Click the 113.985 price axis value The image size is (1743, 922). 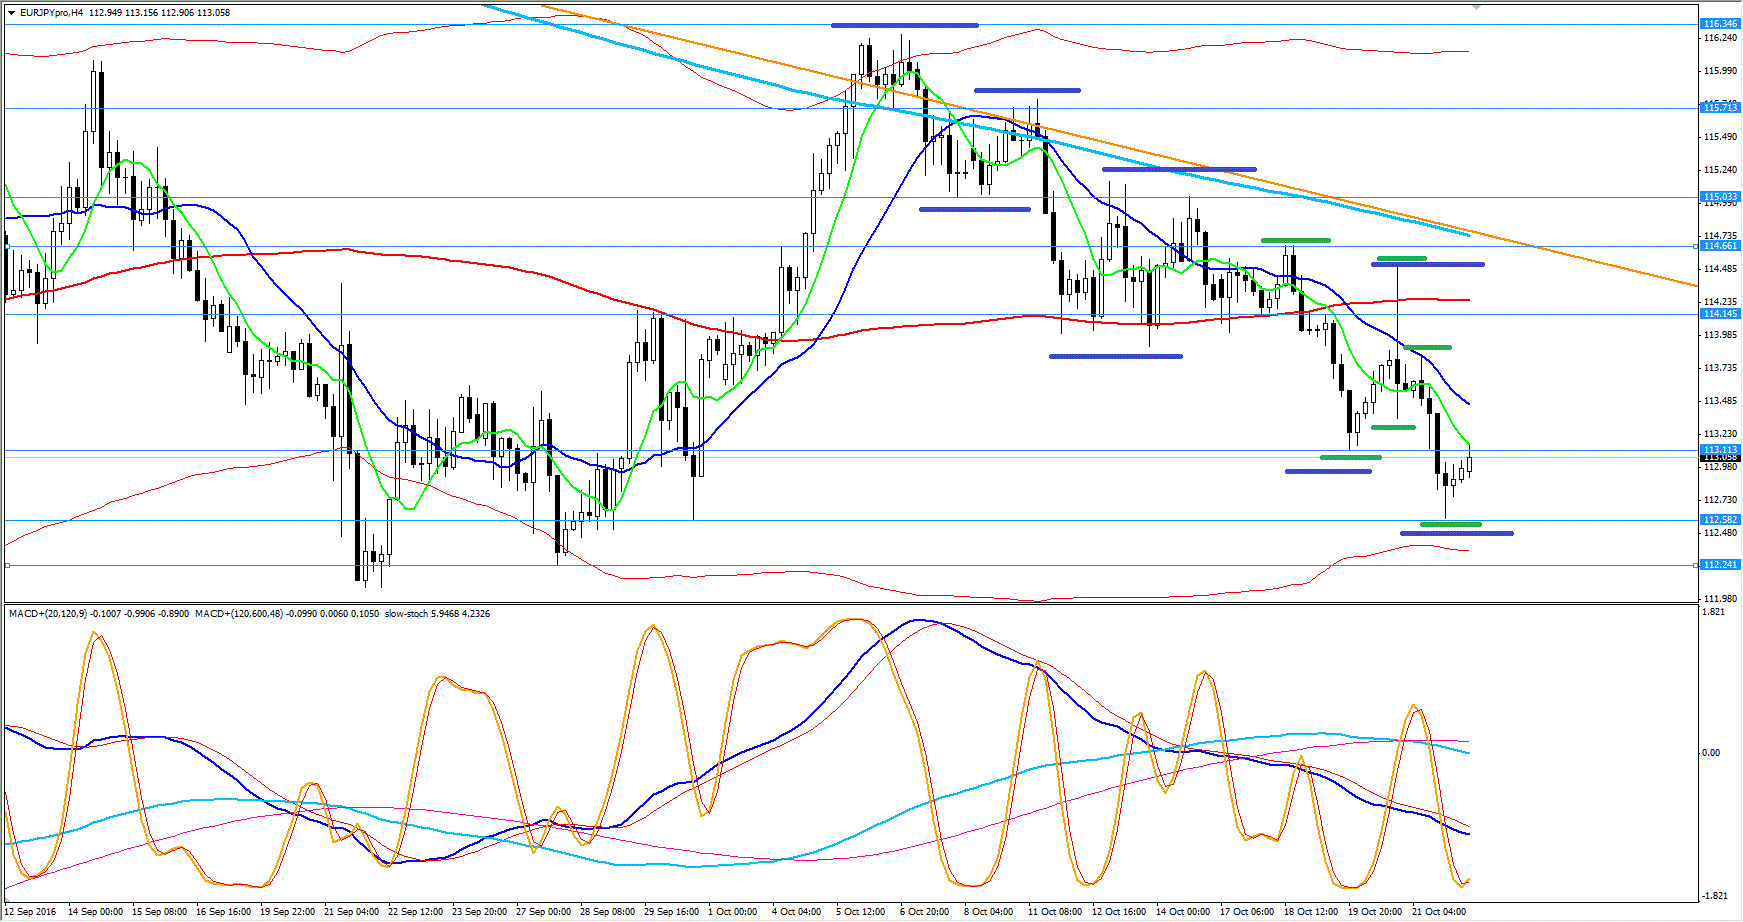(1719, 335)
